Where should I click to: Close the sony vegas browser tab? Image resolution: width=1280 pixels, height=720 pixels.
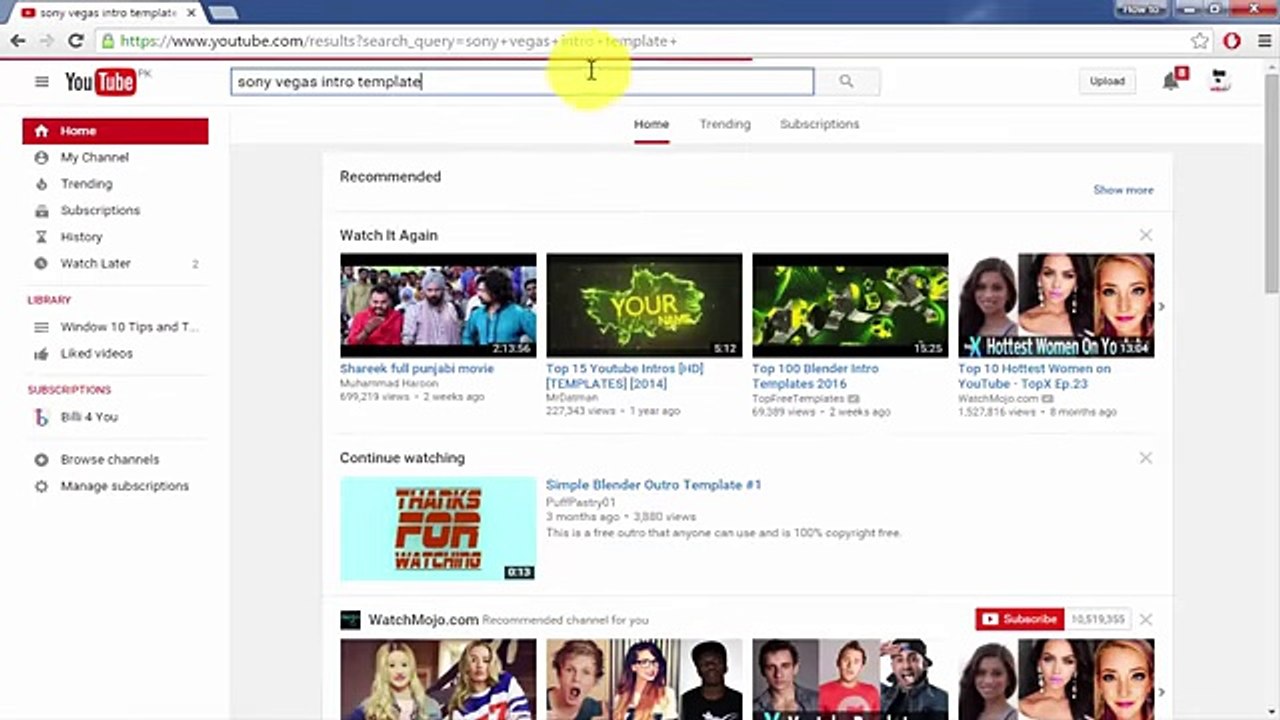pos(191,13)
